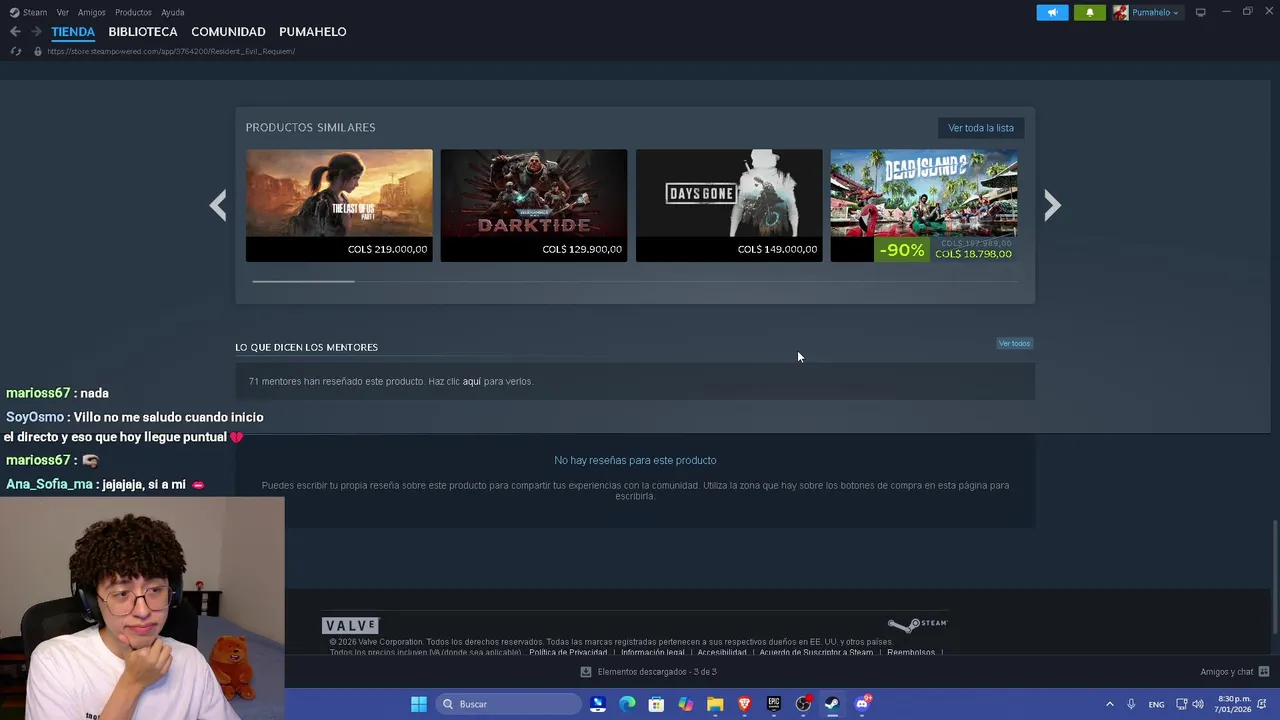Open the ENG language indicator
Screen dimensions: 1280x720
click(1156, 705)
